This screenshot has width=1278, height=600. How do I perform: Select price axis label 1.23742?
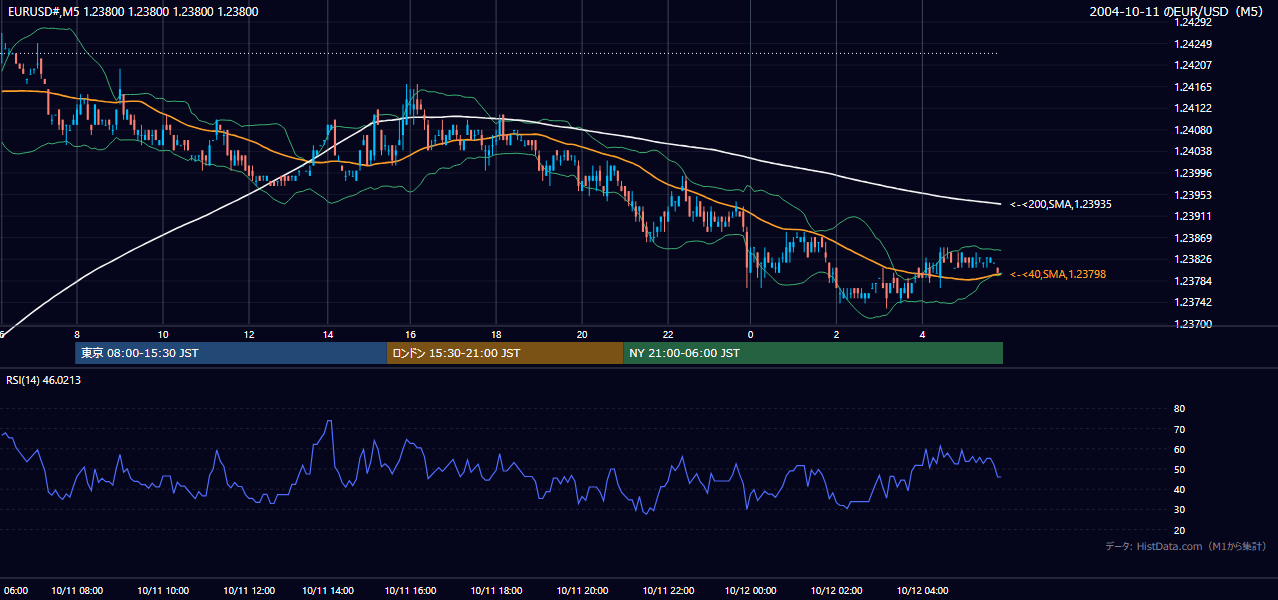click(1193, 302)
